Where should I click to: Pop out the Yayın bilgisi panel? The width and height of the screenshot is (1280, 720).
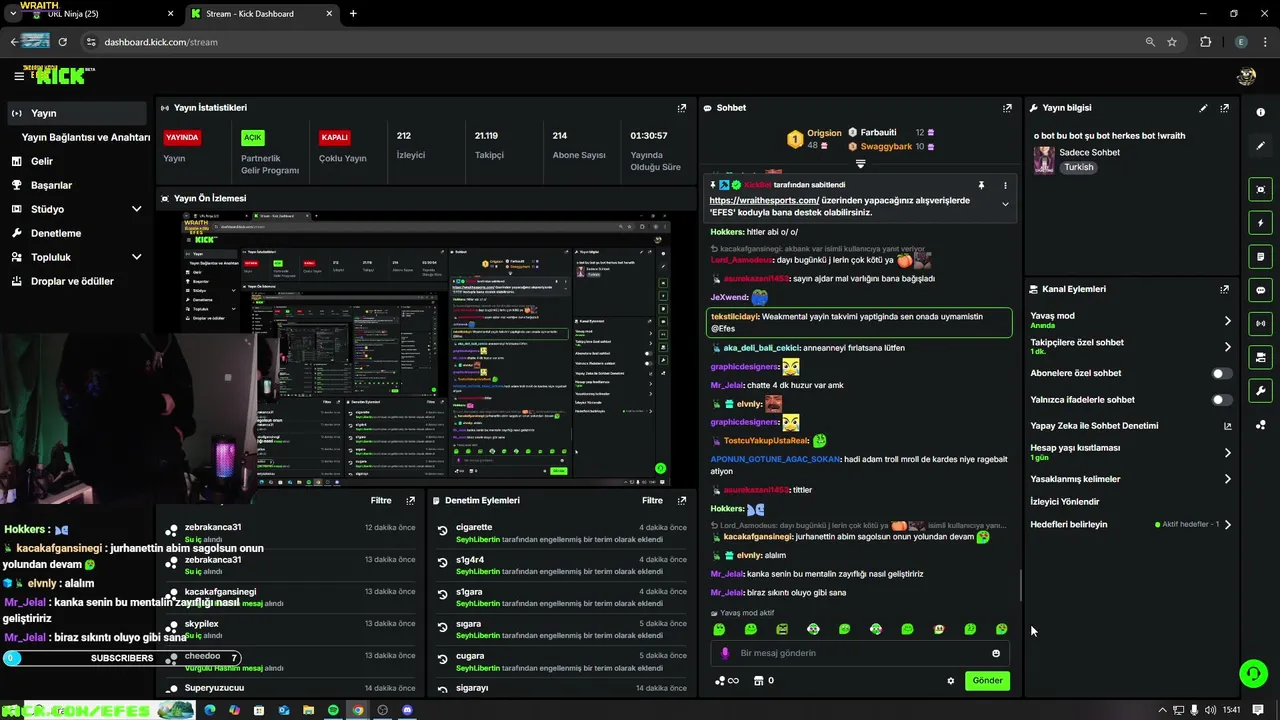1224,108
